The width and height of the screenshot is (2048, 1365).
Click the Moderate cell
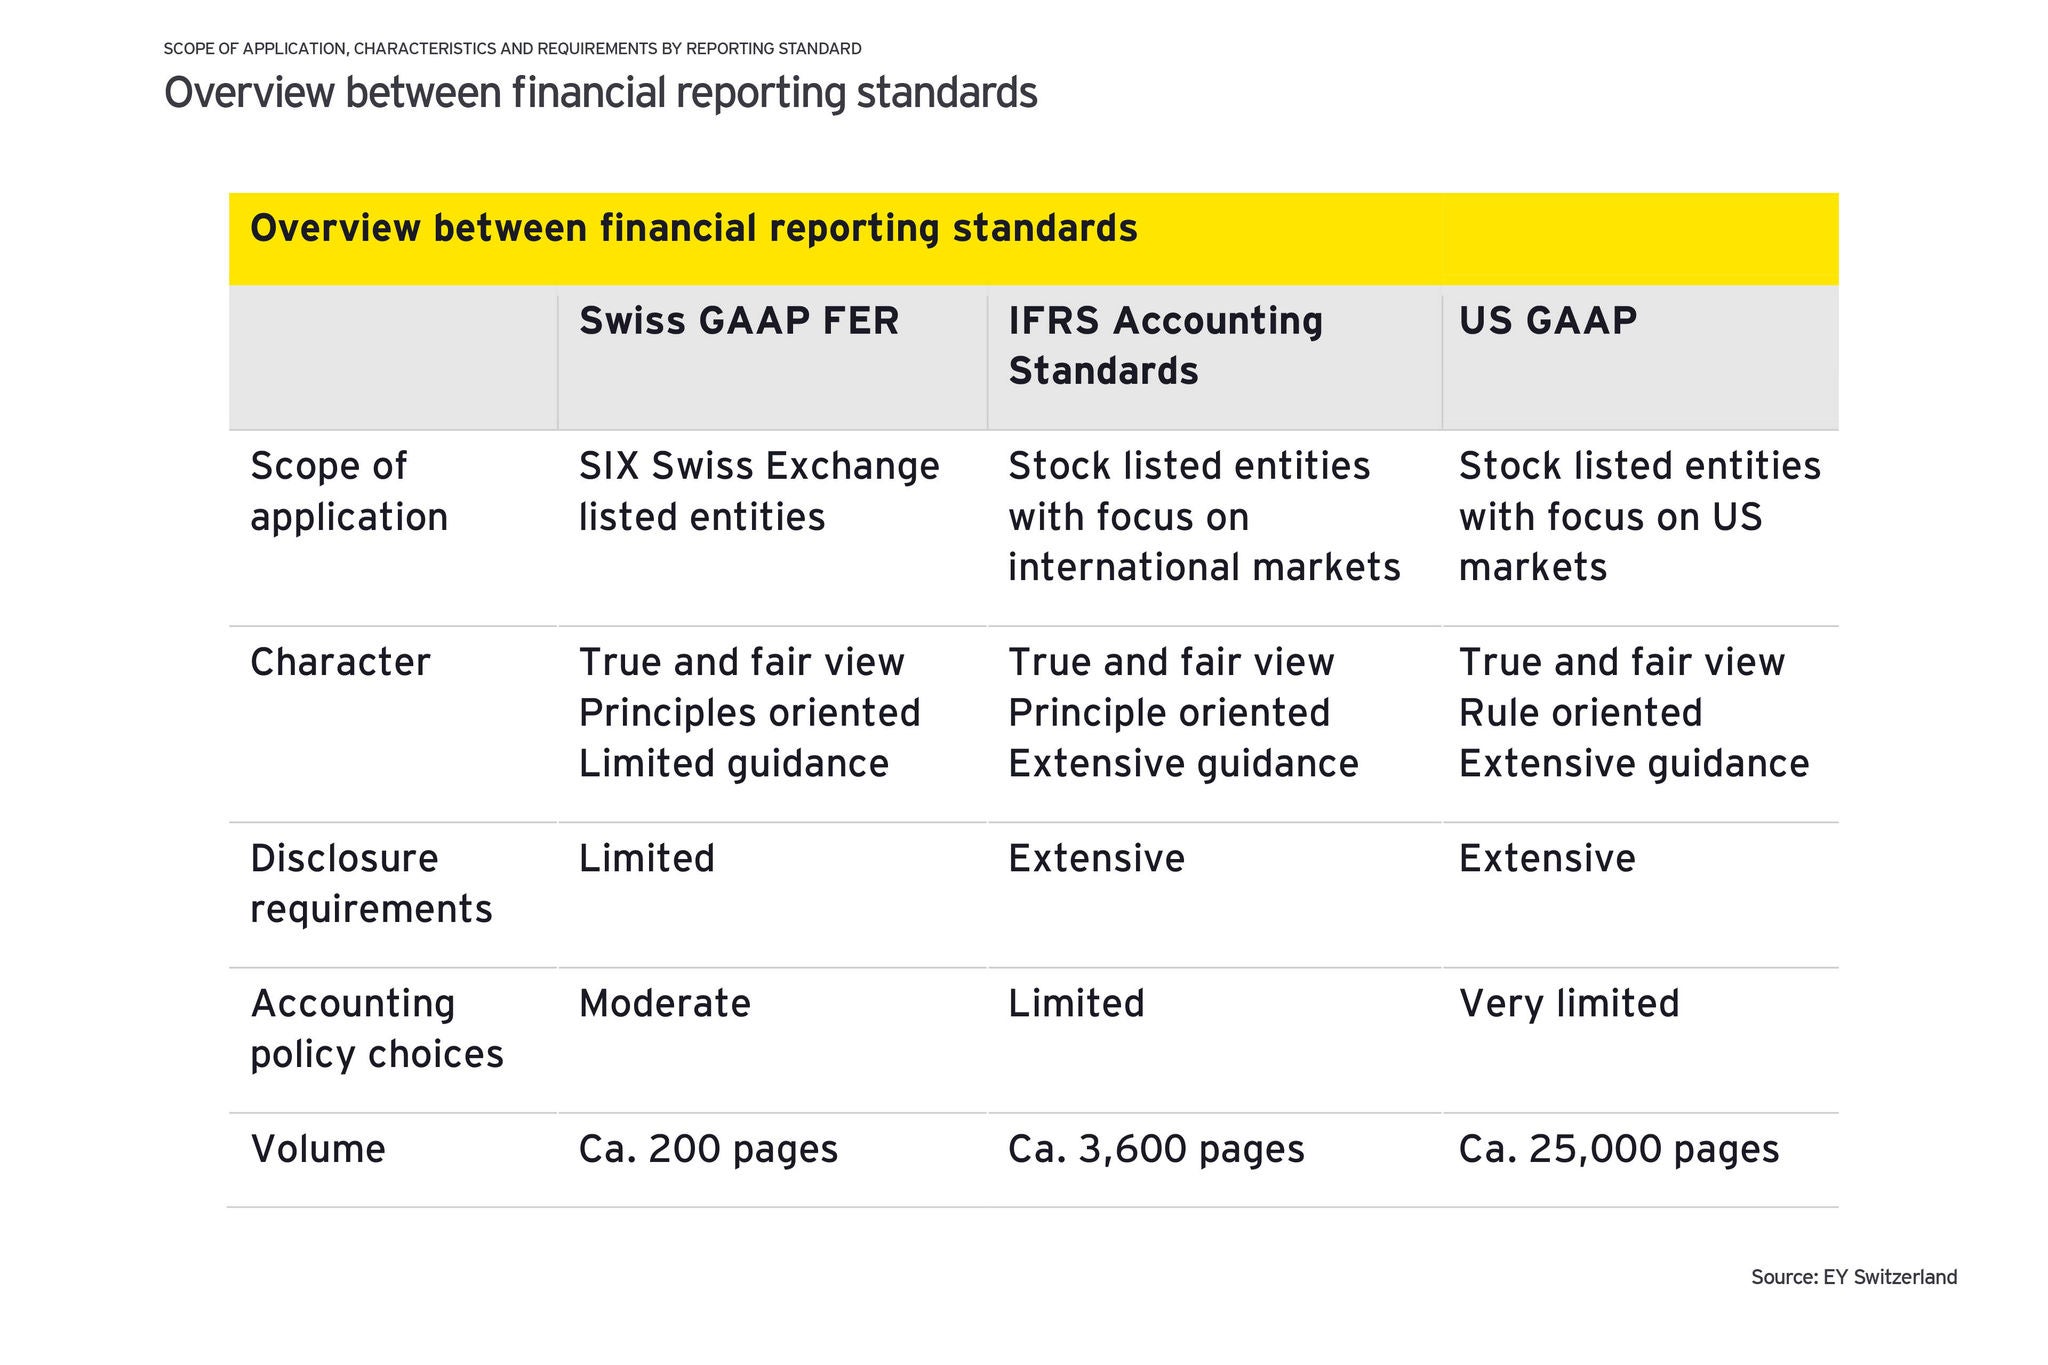(664, 1003)
